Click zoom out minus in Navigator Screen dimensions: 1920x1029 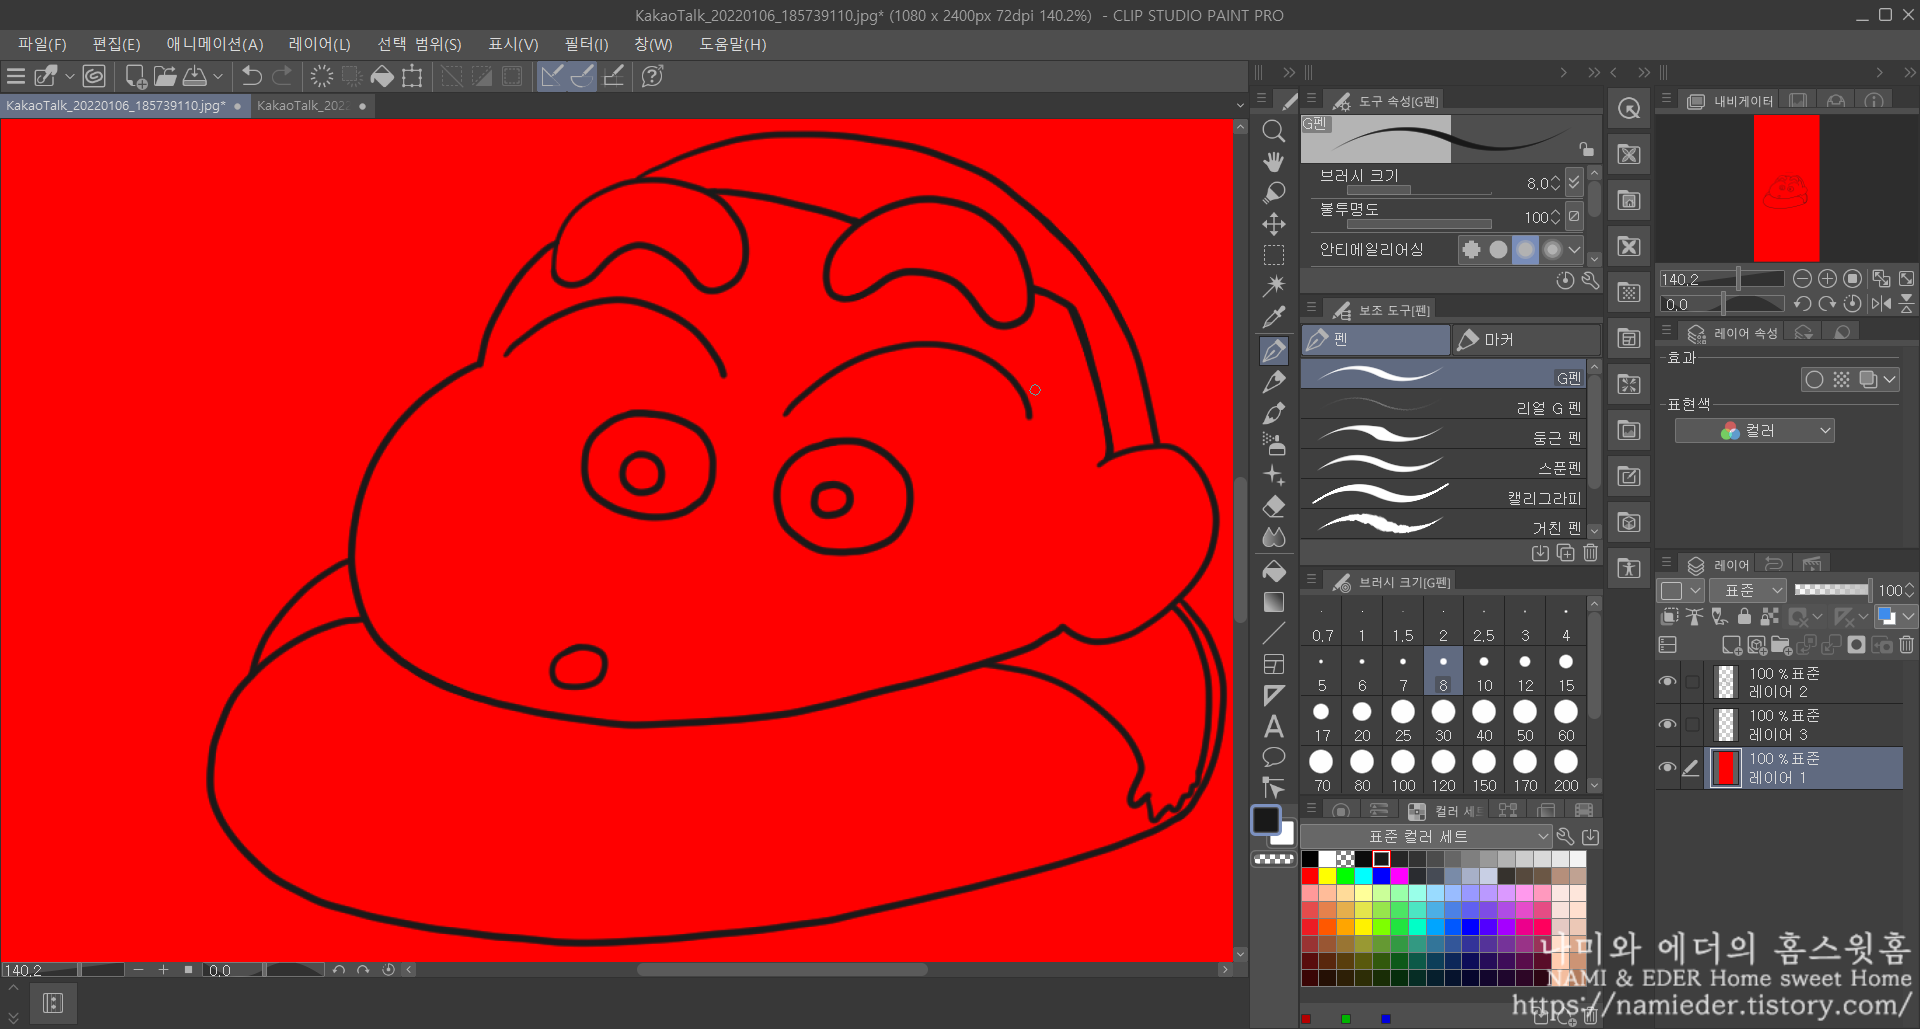click(1802, 279)
